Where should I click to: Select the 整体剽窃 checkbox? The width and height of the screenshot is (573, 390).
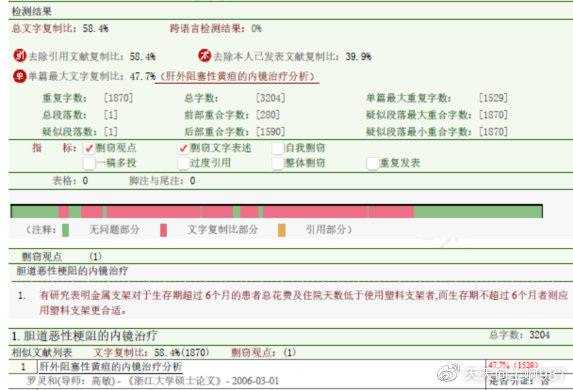[278, 163]
